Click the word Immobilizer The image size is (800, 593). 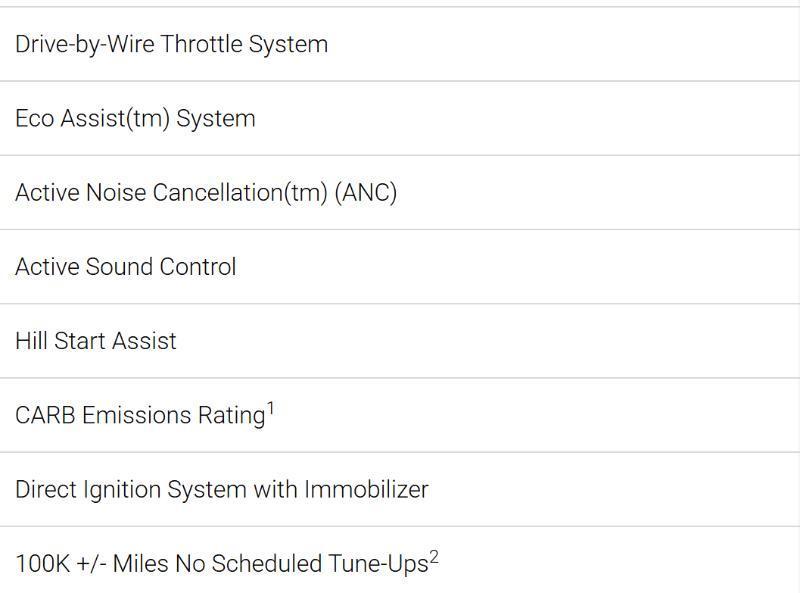(x=366, y=489)
